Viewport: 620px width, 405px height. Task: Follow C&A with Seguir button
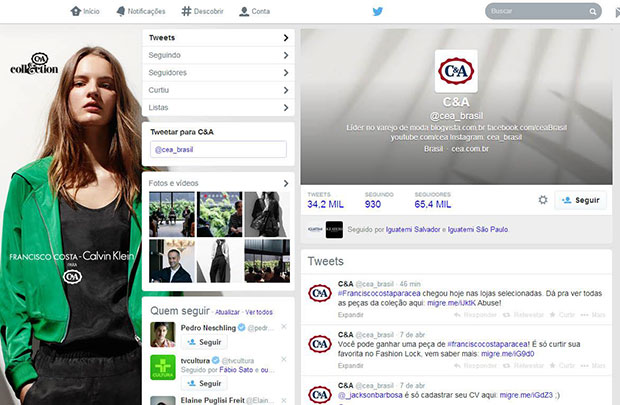pyautogui.click(x=580, y=200)
